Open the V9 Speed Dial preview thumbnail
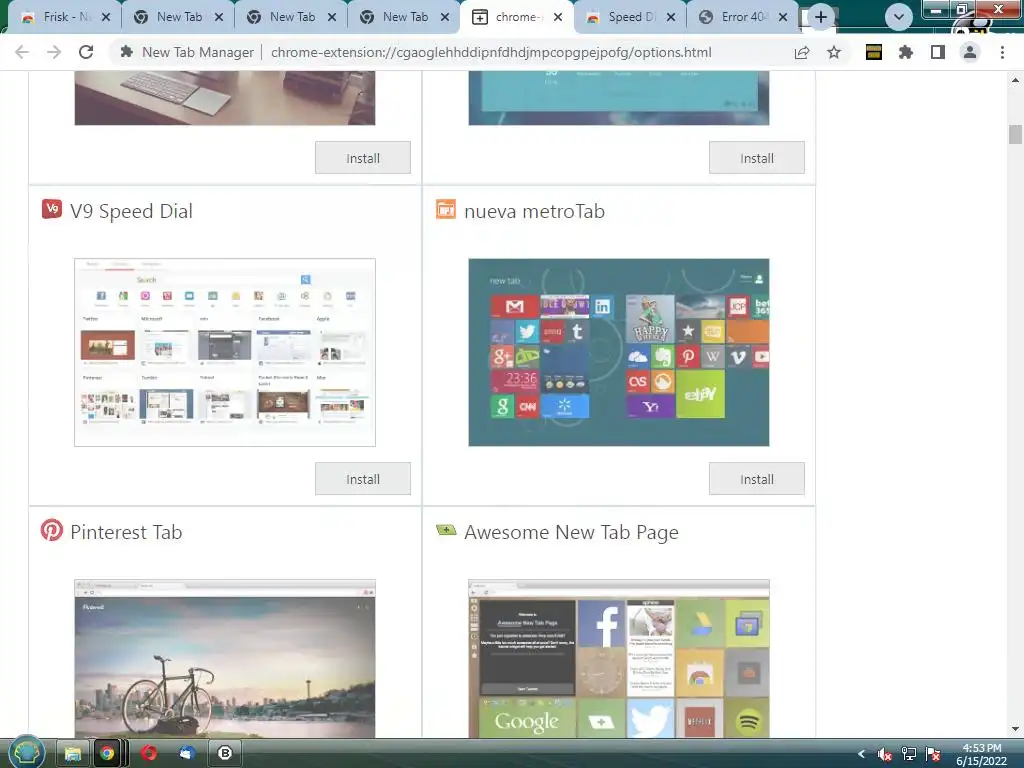The height and width of the screenshot is (768, 1024). point(225,353)
